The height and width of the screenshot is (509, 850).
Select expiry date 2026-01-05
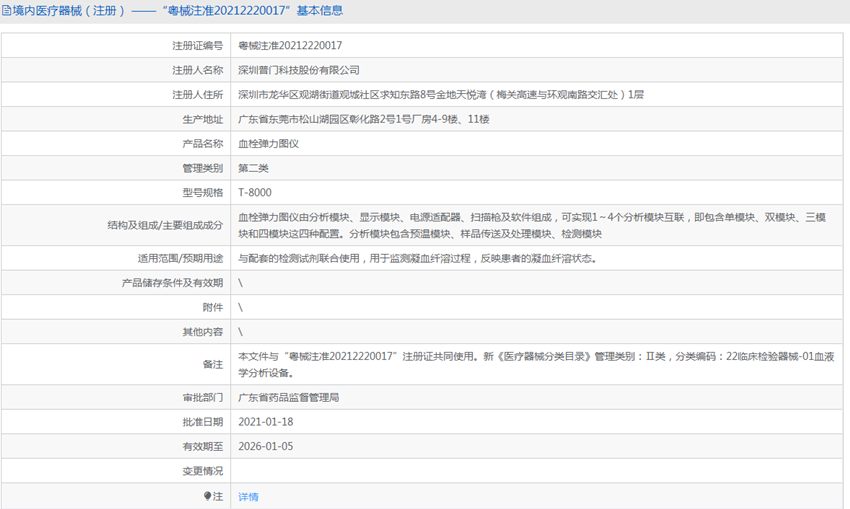(x=266, y=446)
